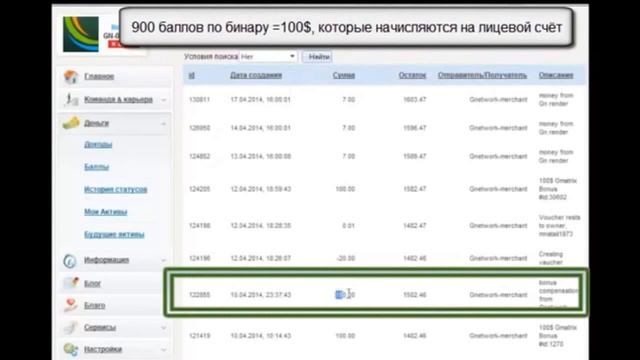Click the date 14.04.2014, 16:00:01
Viewport: 640px width, 360px height.
[260, 128]
